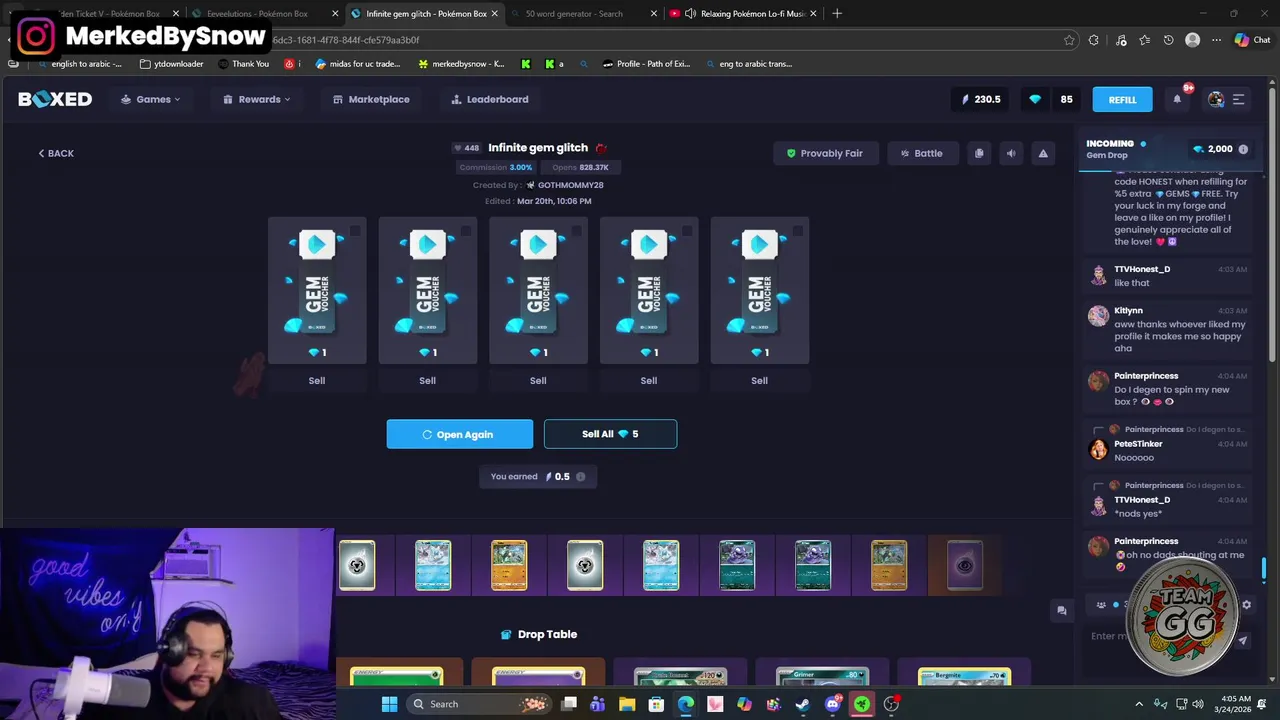Screen dimensions: 1280x720
Task: Expand the Rewards dropdown menu
Action: tap(257, 99)
